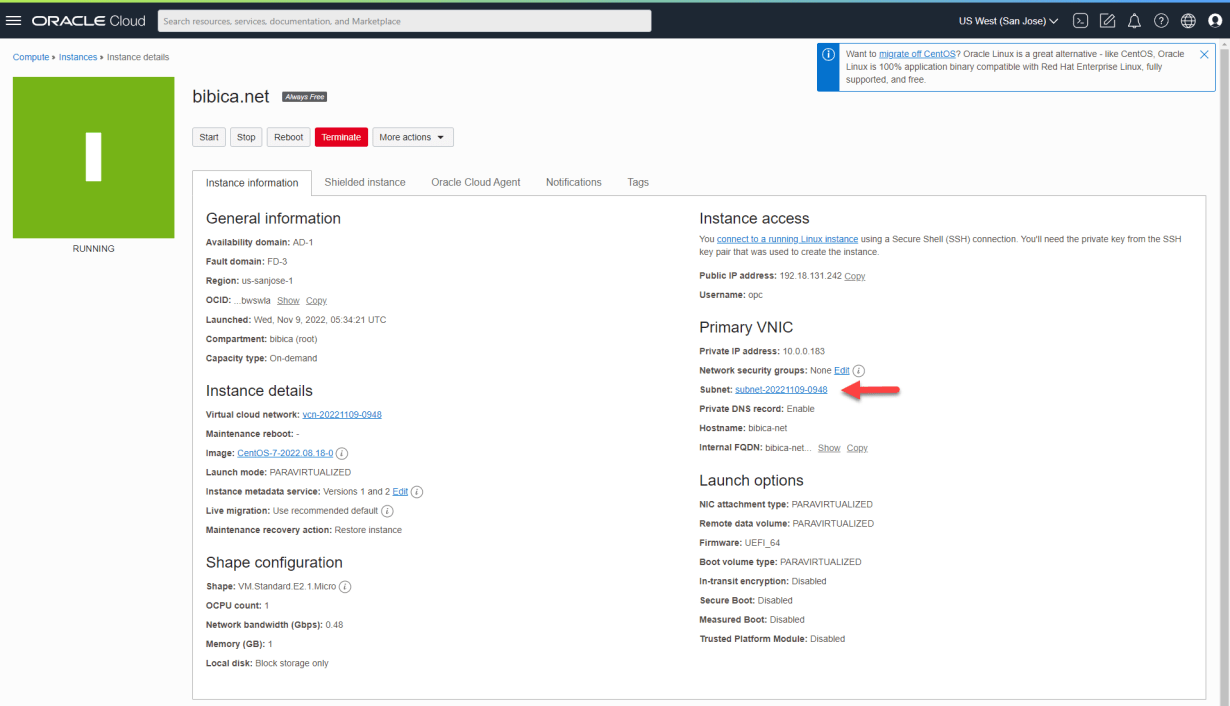This screenshot has width=1230, height=706.
Task: Click info icon beside Live migration
Action: point(387,511)
